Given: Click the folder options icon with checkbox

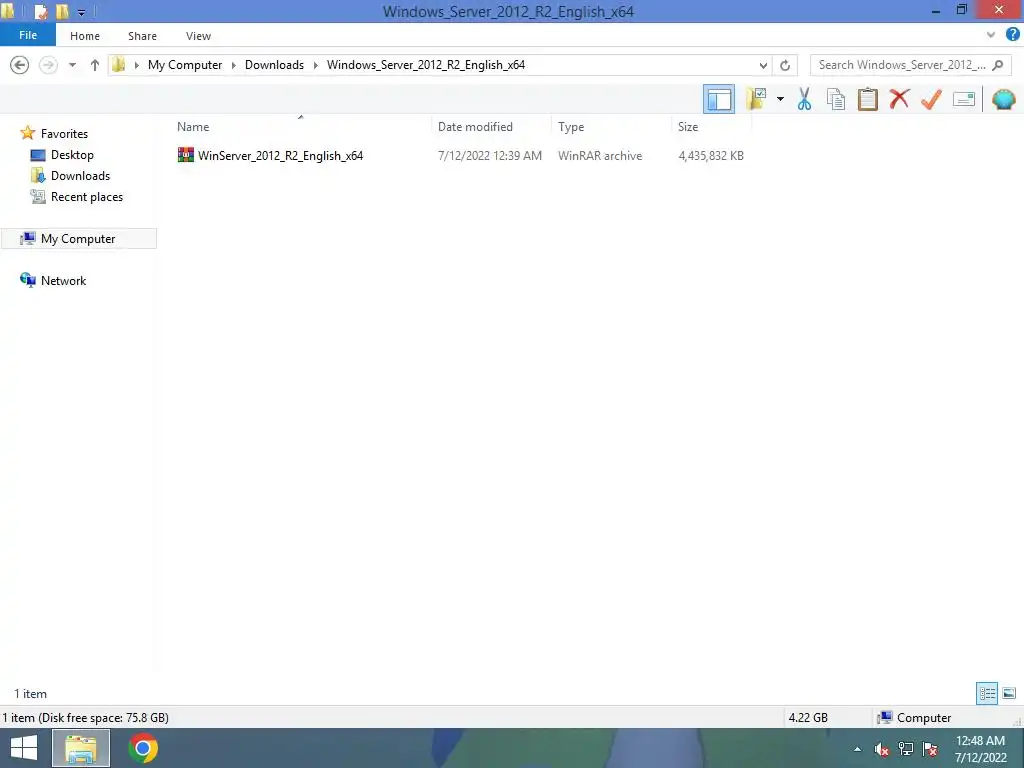Looking at the screenshot, I should [756, 99].
